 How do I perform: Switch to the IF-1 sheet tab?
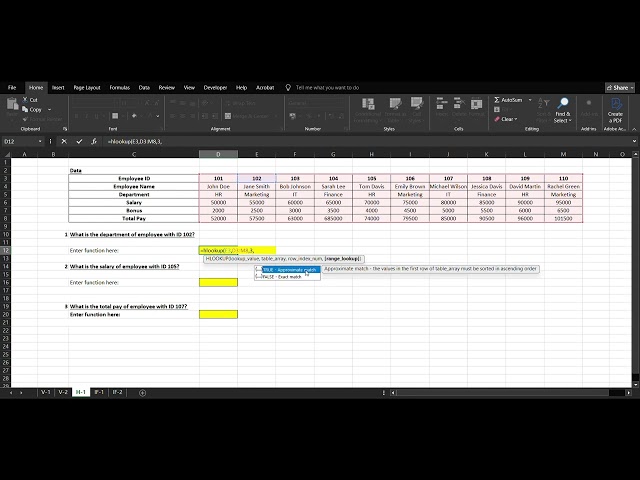tap(99, 392)
